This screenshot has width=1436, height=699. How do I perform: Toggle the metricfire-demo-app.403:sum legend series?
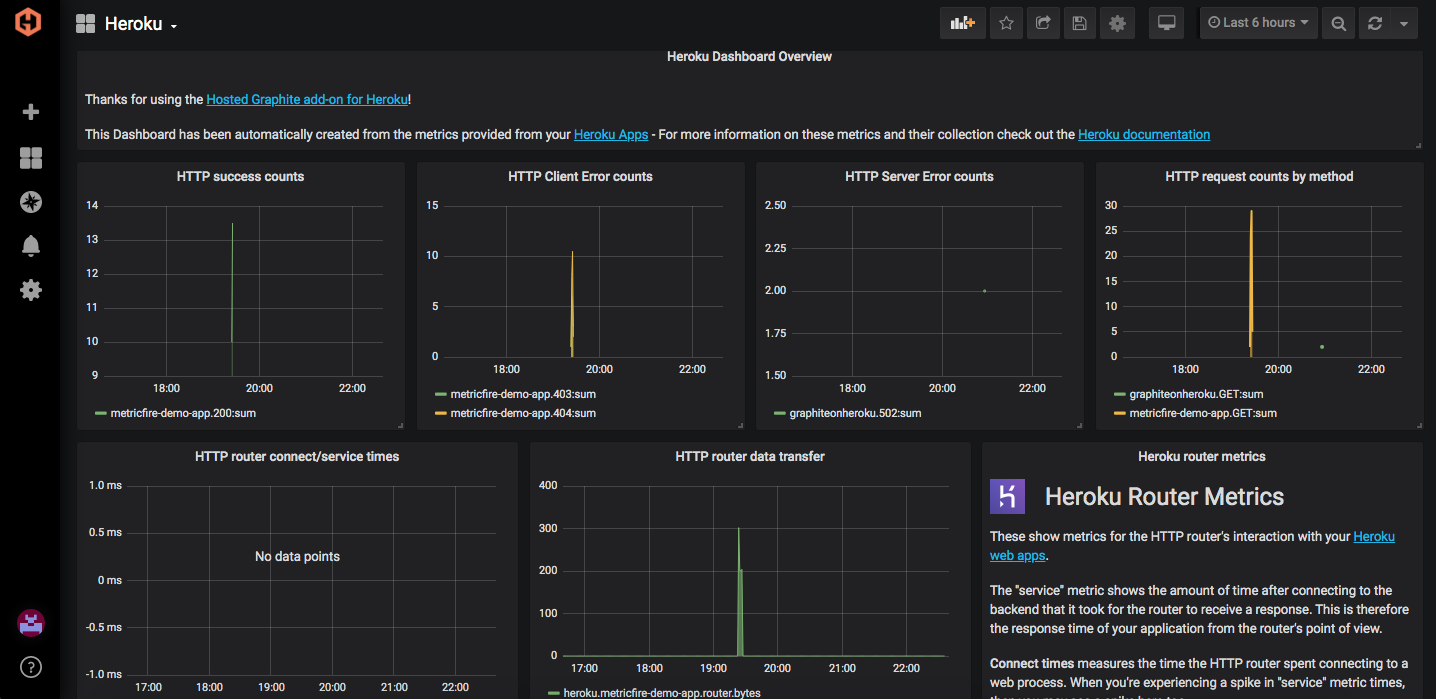pyautogui.click(x=523, y=395)
